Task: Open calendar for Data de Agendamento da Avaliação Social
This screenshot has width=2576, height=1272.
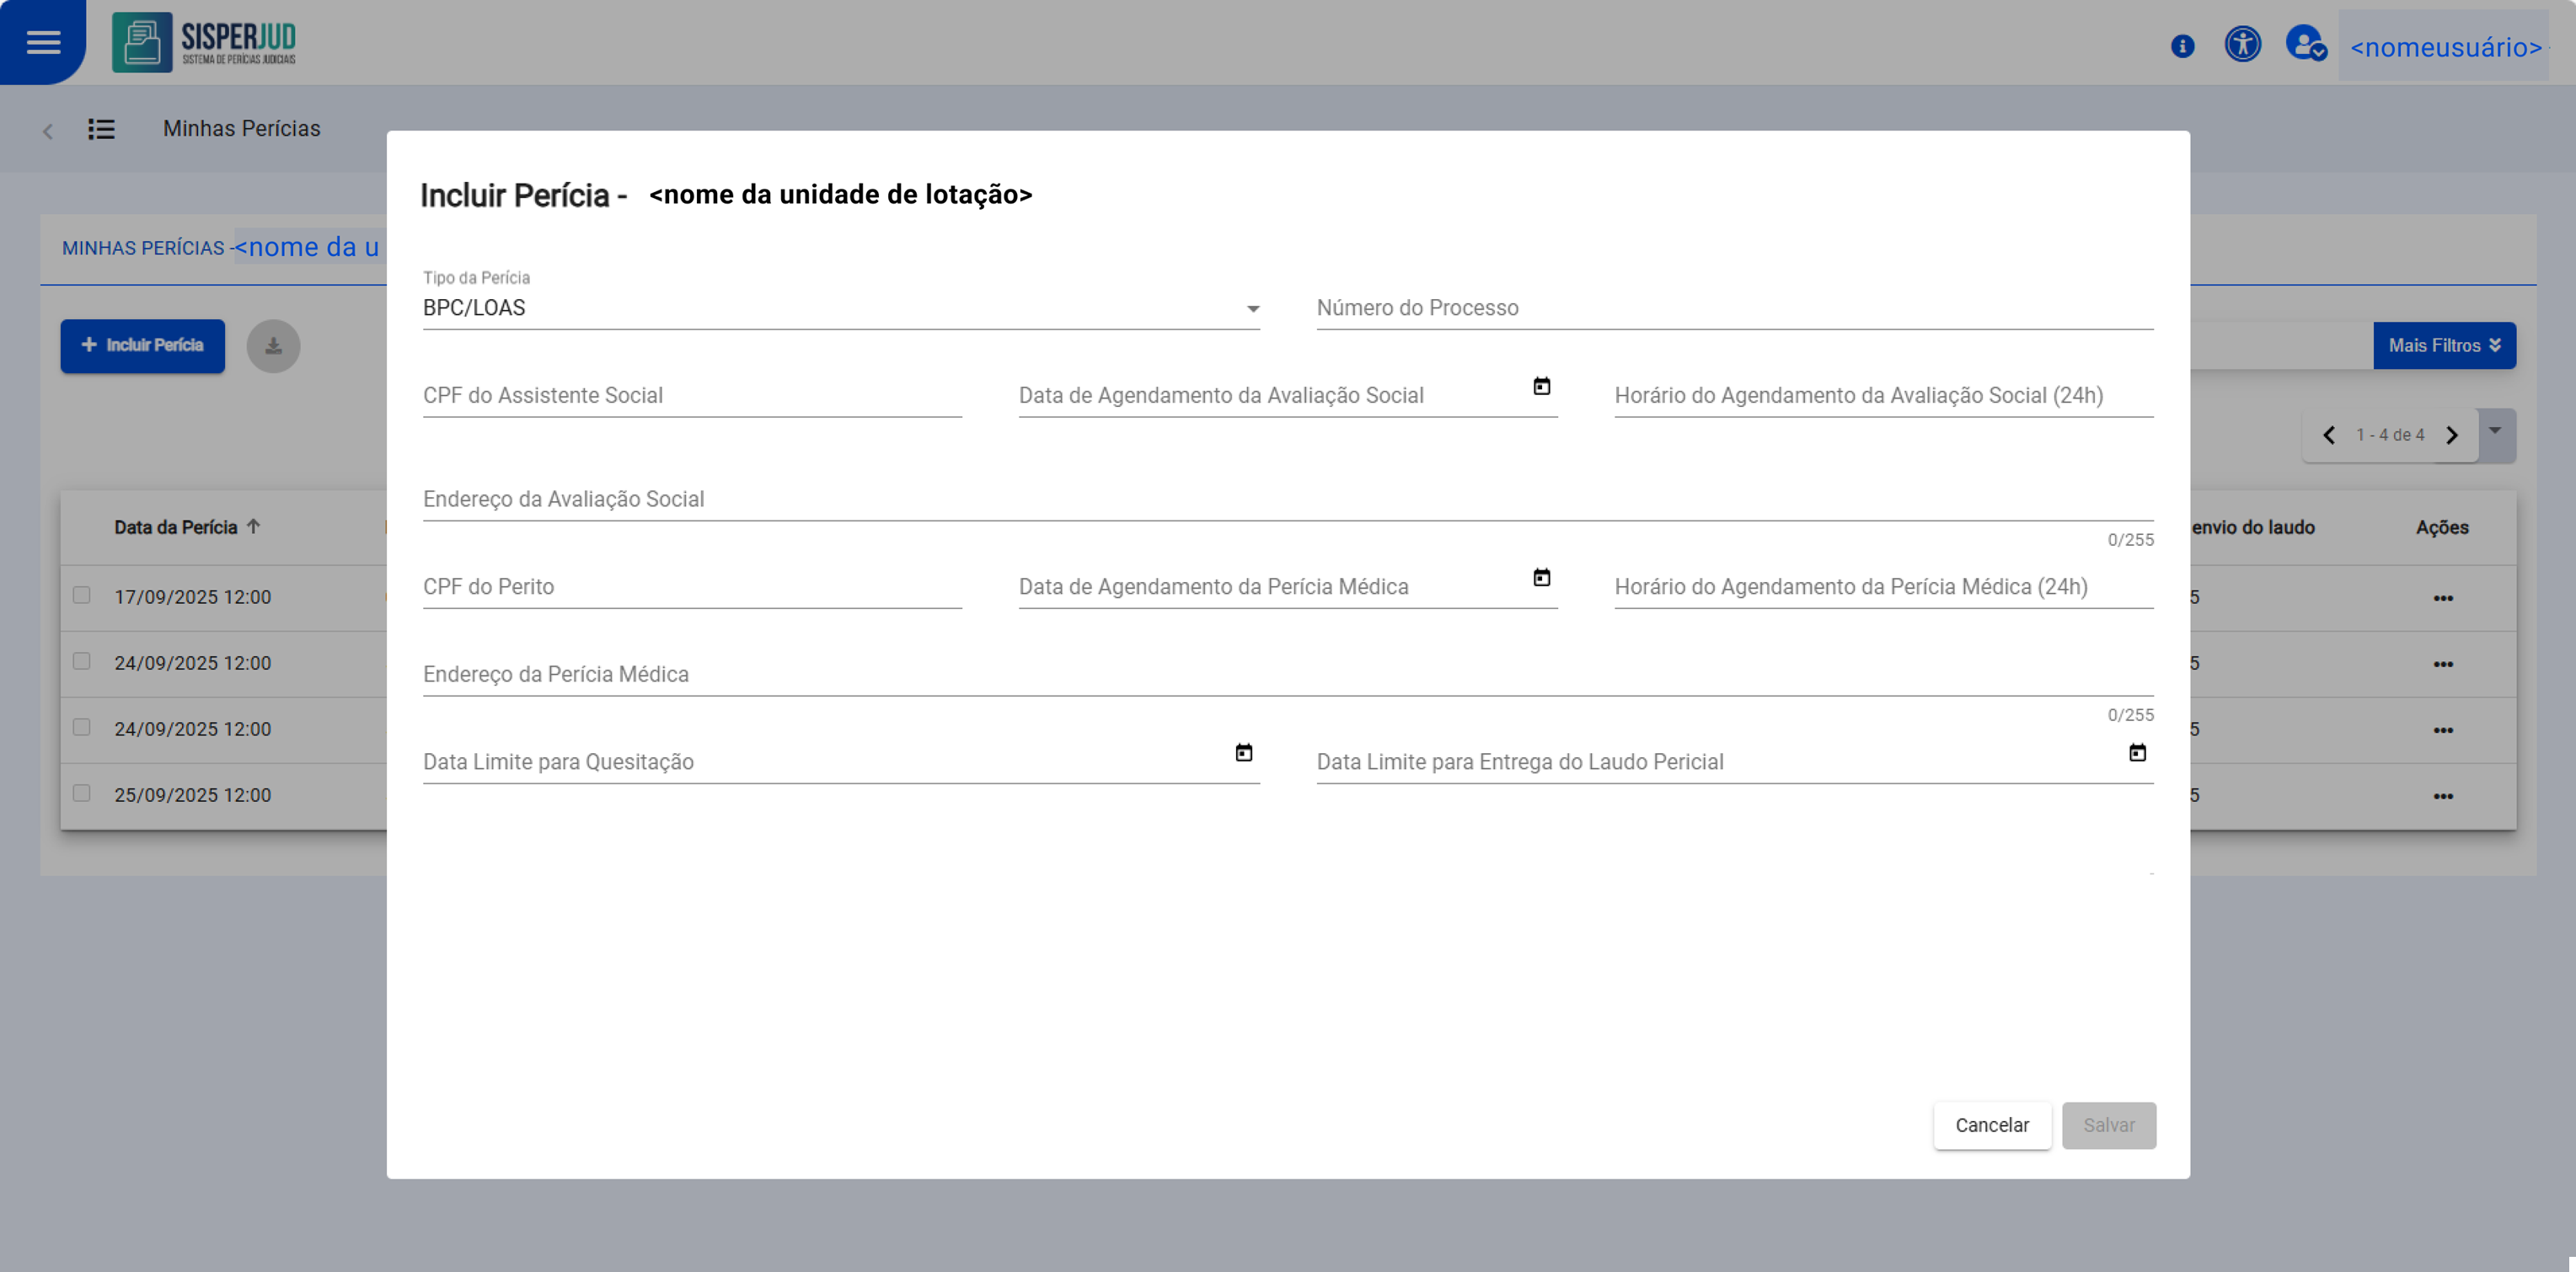Action: (1541, 386)
